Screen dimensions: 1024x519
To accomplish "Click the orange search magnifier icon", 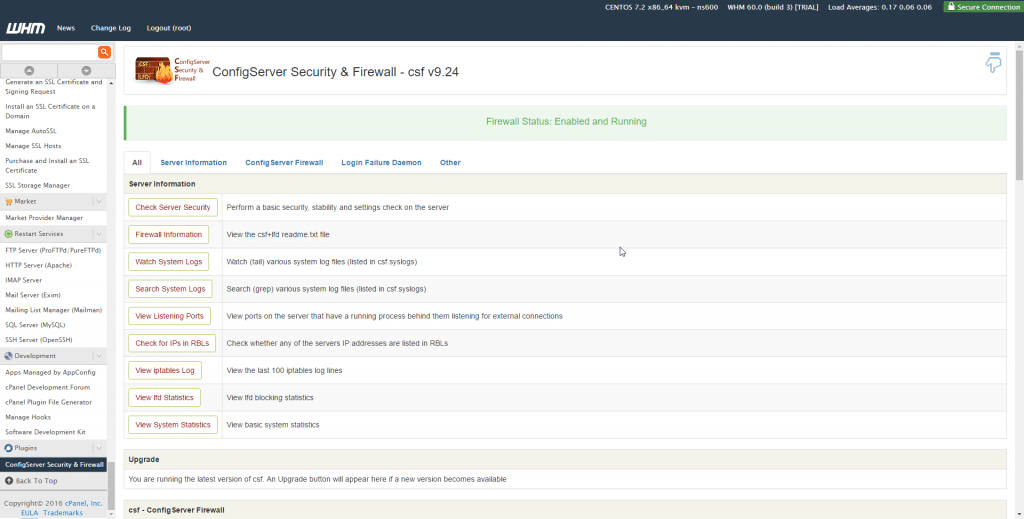I will (x=104, y=52).
